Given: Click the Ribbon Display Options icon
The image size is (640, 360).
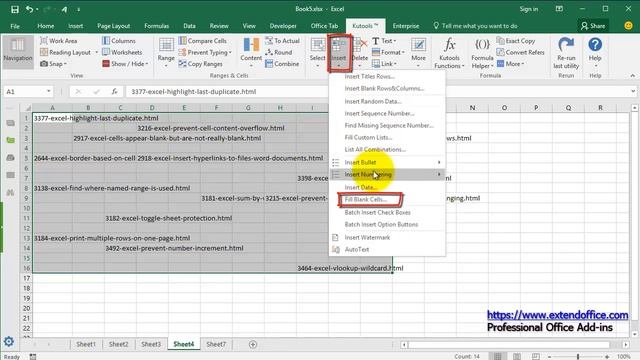Looking at the screenshot, I should (x=559, y=9).
